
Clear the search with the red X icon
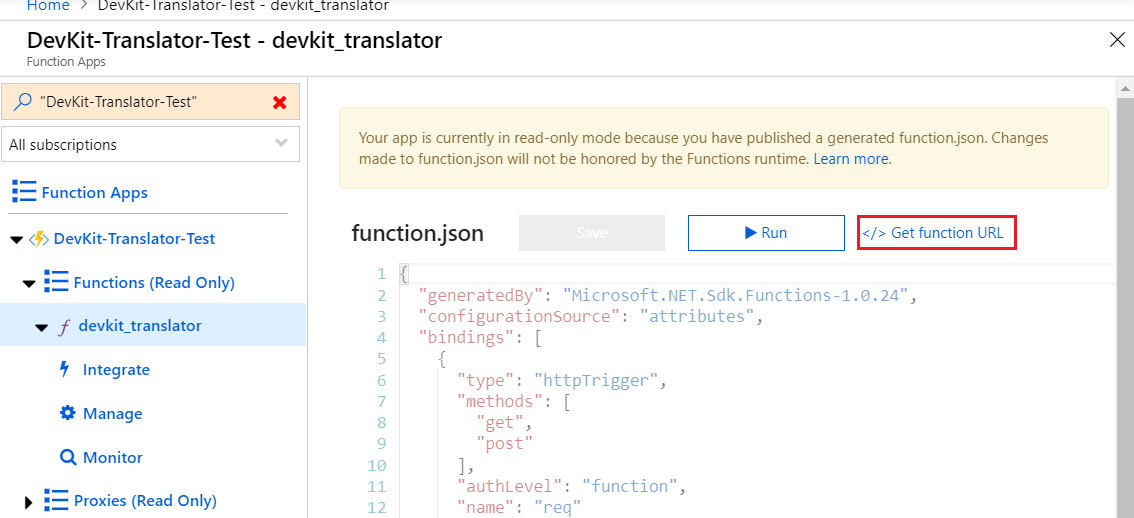tap(280, 103)
